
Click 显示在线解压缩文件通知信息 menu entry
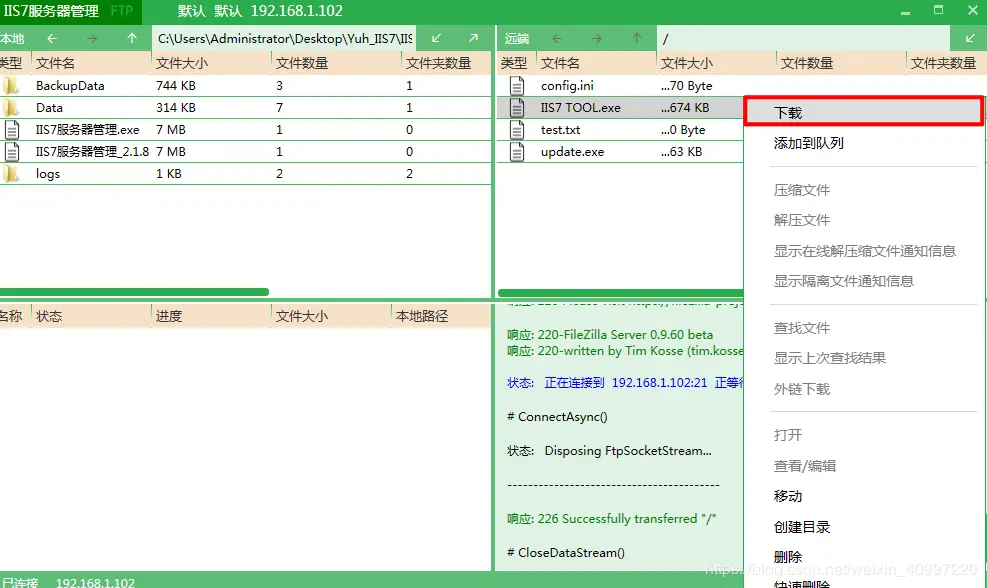863,251
